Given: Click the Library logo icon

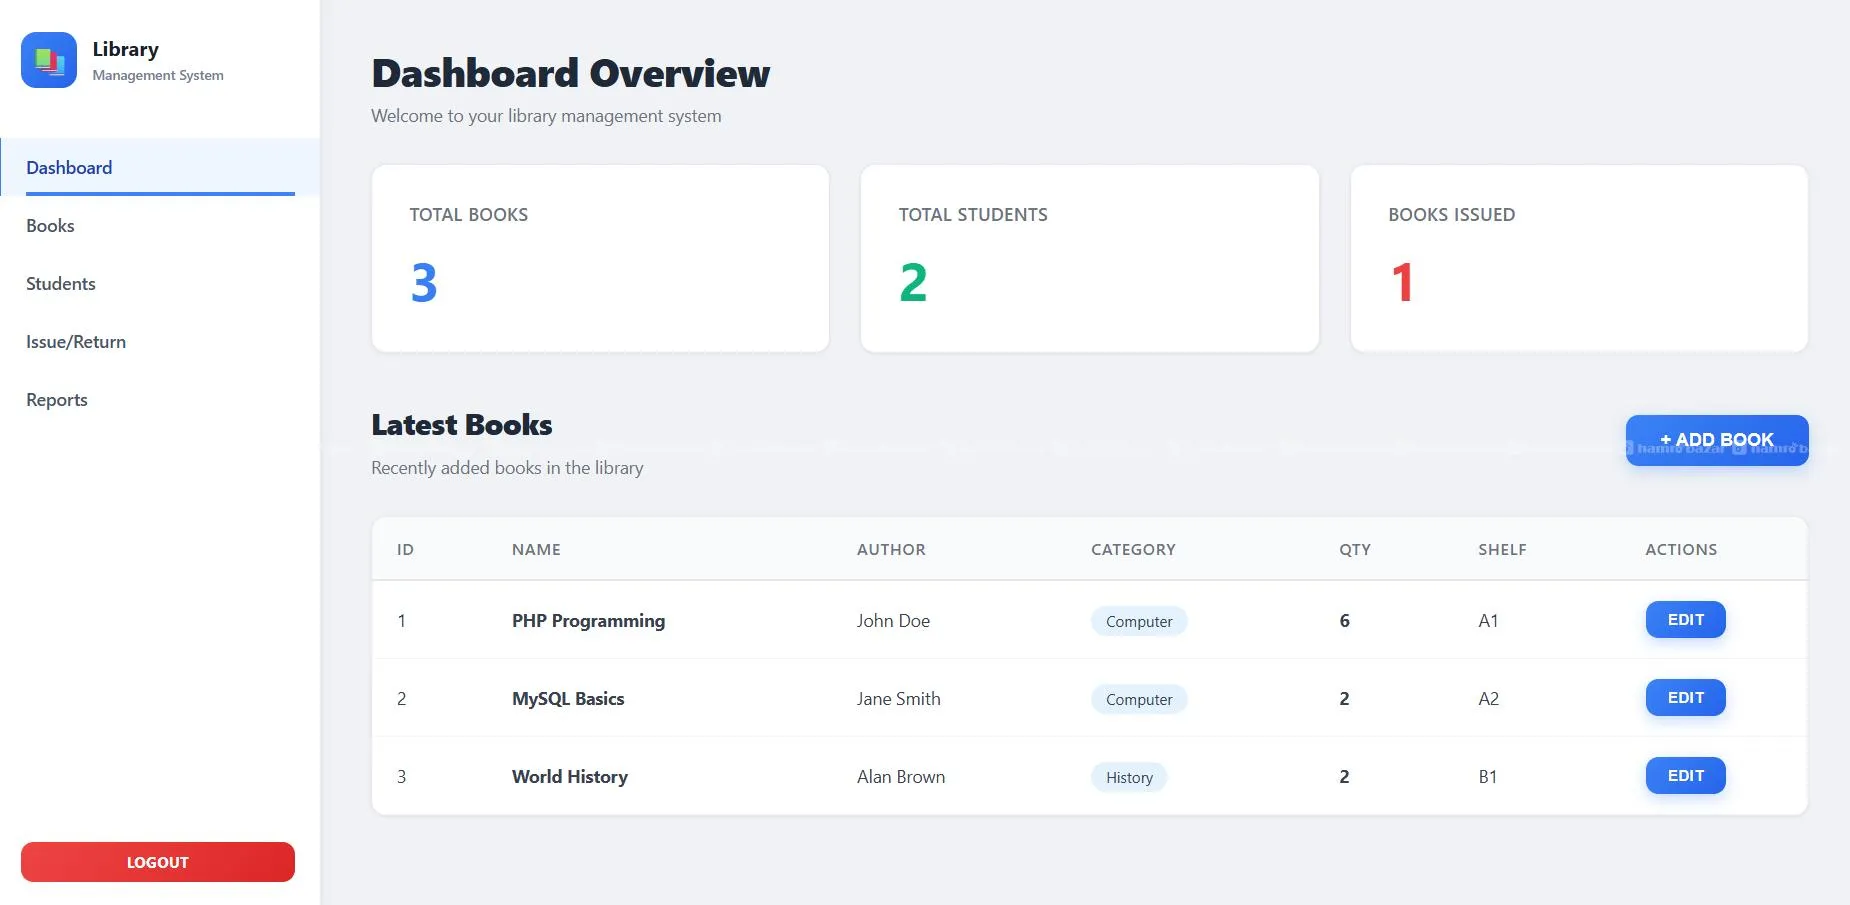Looking at the screenshot, I should pos(49,60).
